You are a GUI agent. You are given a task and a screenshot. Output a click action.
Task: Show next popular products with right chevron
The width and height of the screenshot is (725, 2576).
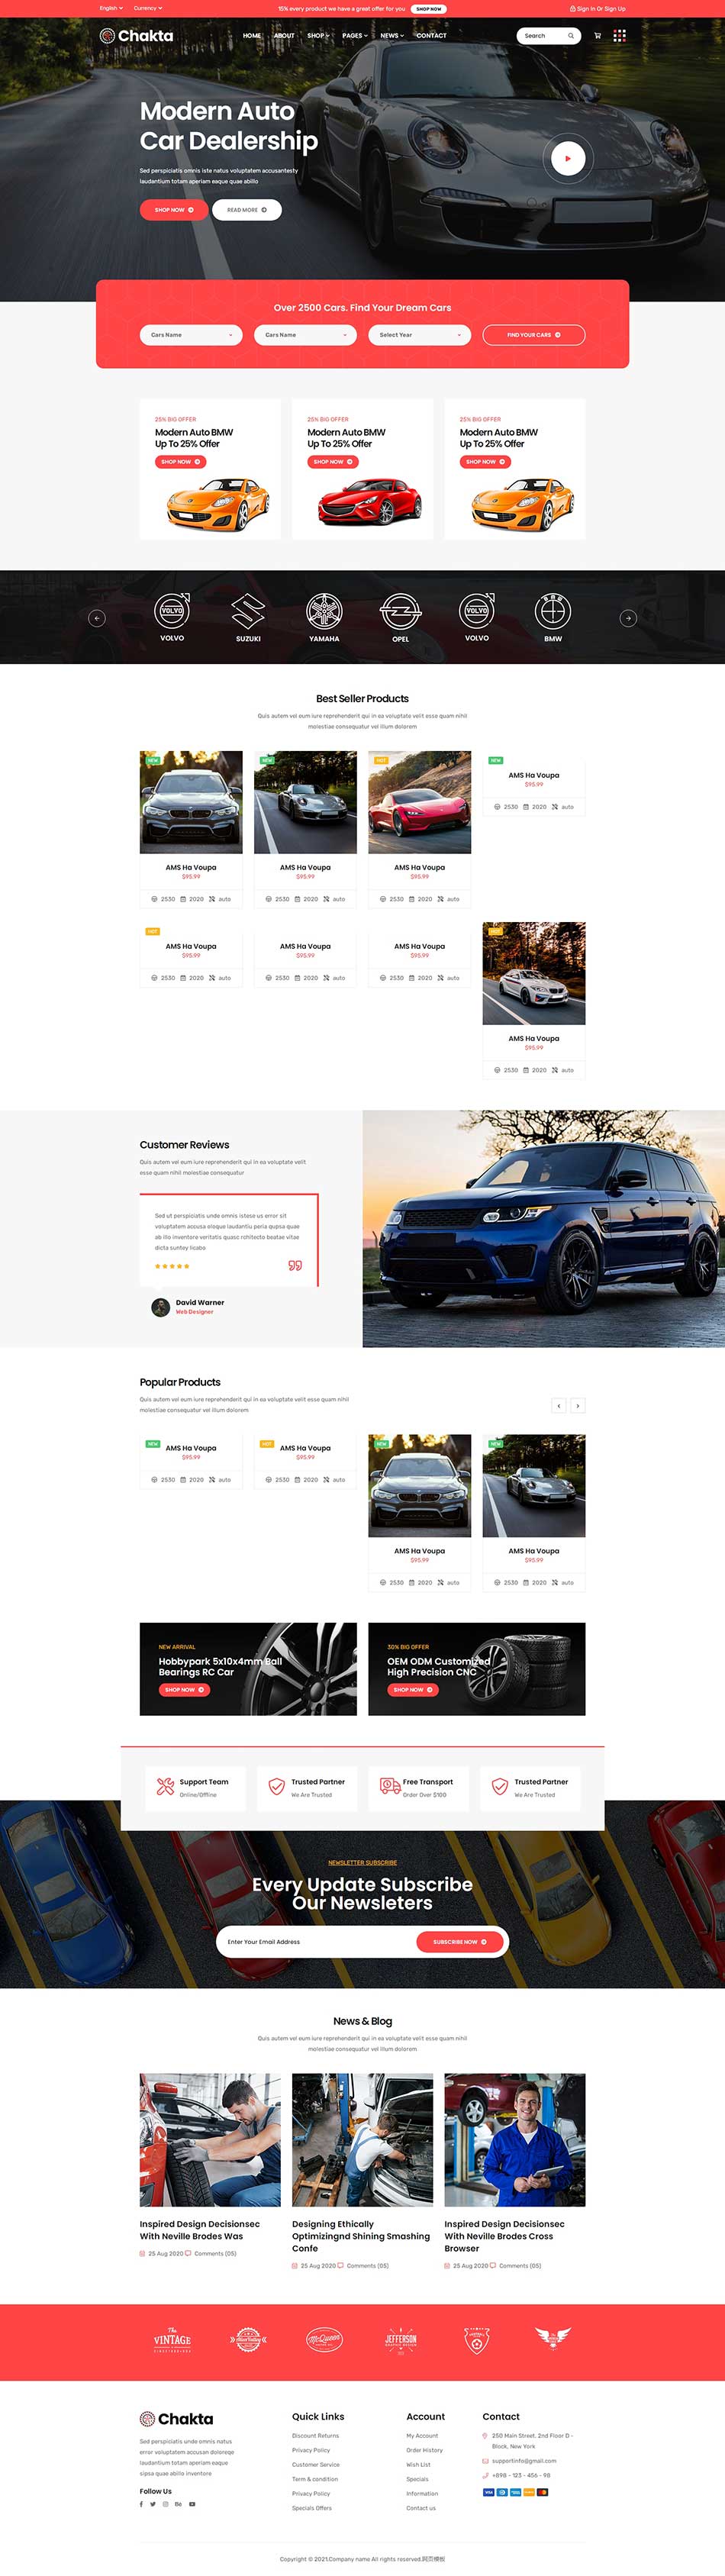pyautogui.click(x=577, y=1405)
